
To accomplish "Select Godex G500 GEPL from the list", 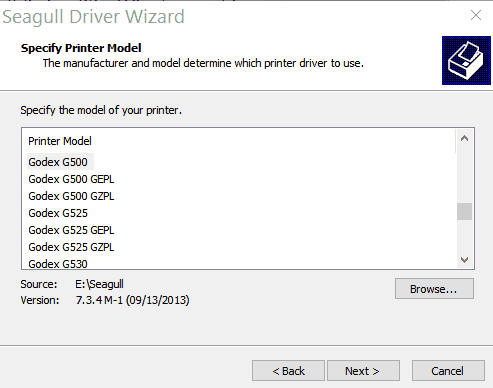I will pos(71,179).
